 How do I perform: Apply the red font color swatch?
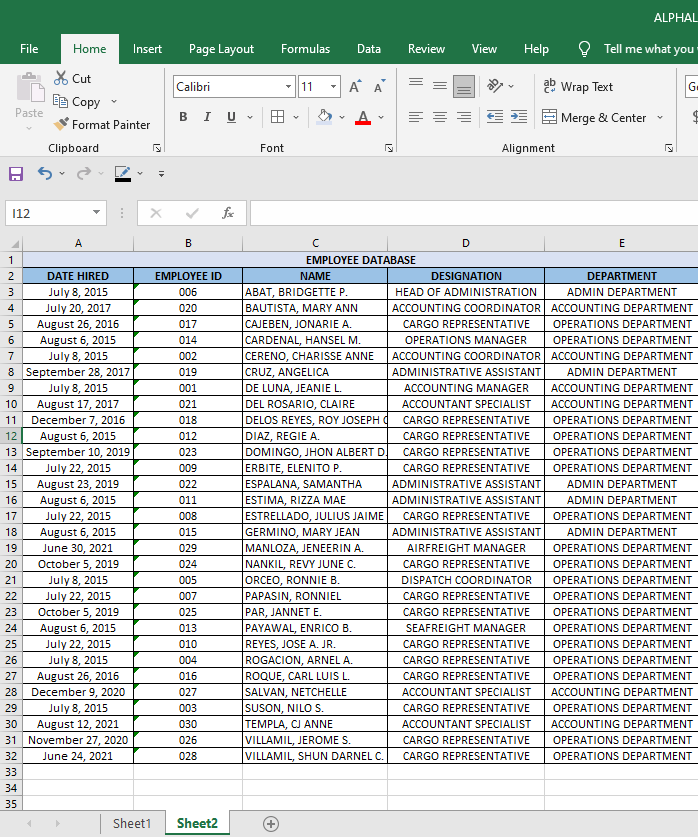click(362, 117)
